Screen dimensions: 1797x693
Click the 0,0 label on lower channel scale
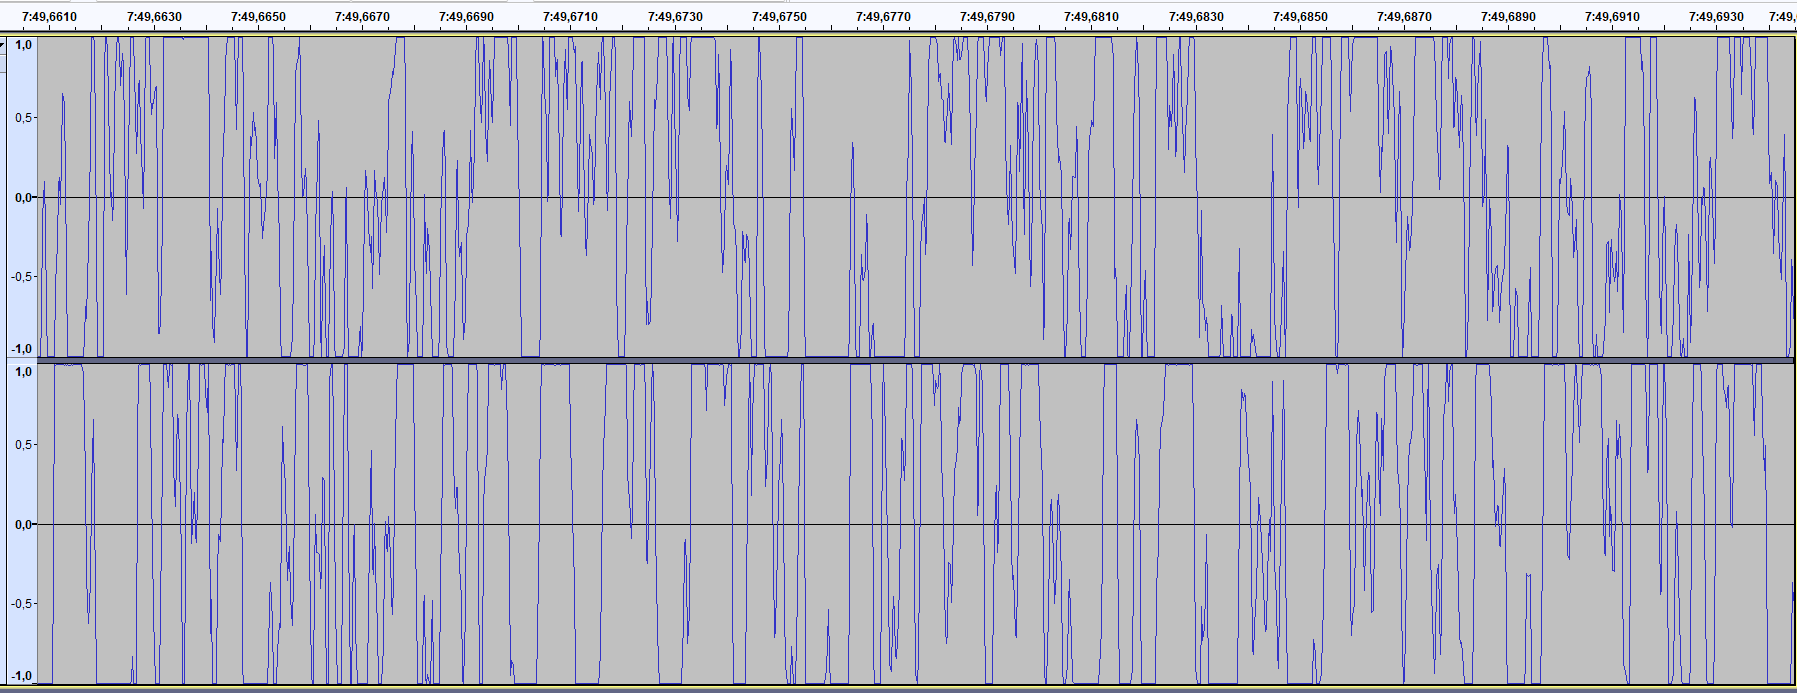[x=23, y=525]
